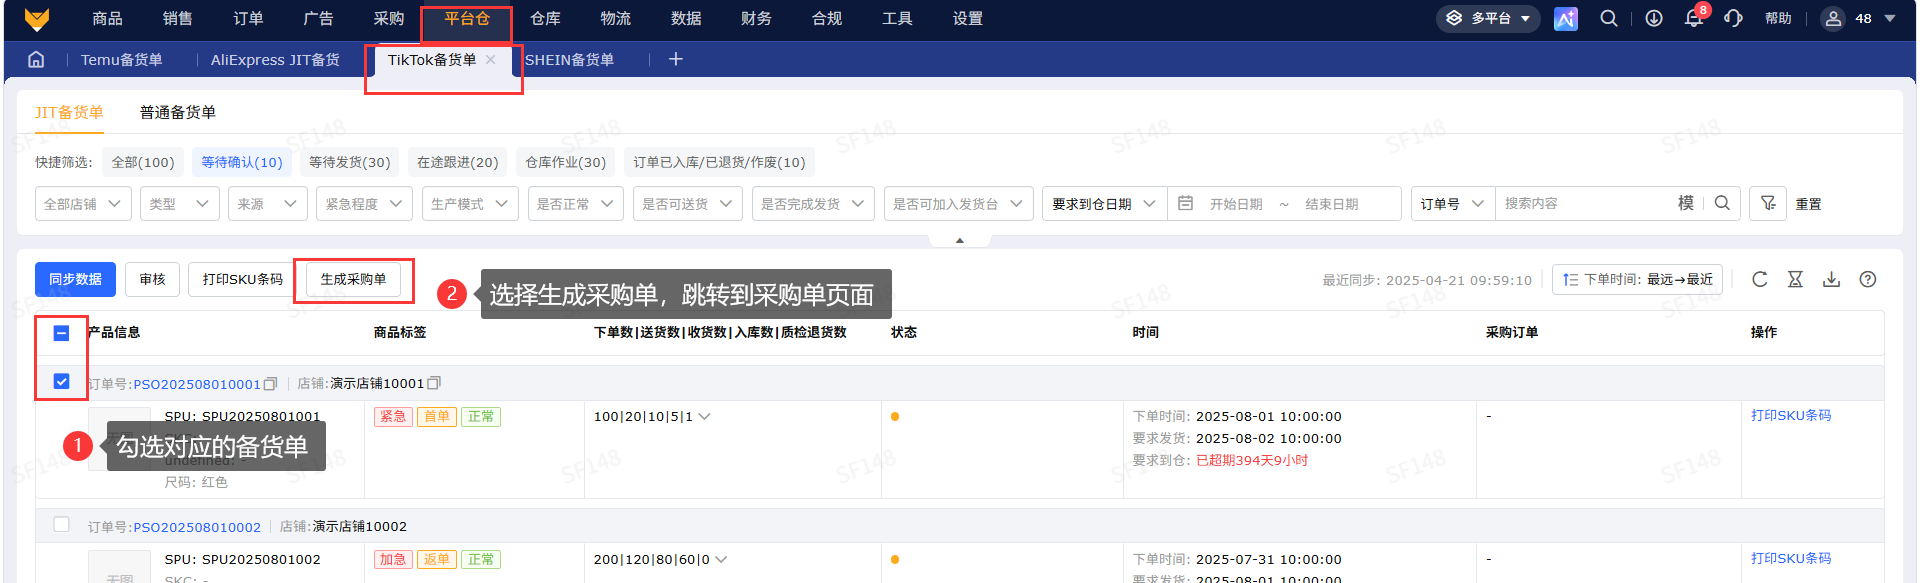The height and width of the screenshot is (583, 1920).
Task: Switch to SHEIN备货单 tab
Action: coord(570,60)
